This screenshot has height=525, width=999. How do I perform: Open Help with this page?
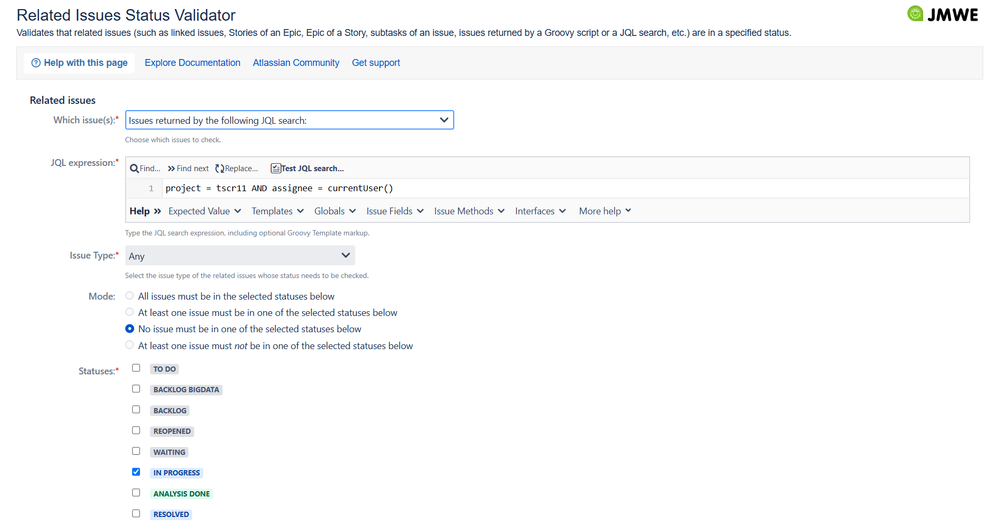pyautogui.click(x=79, y=62)
